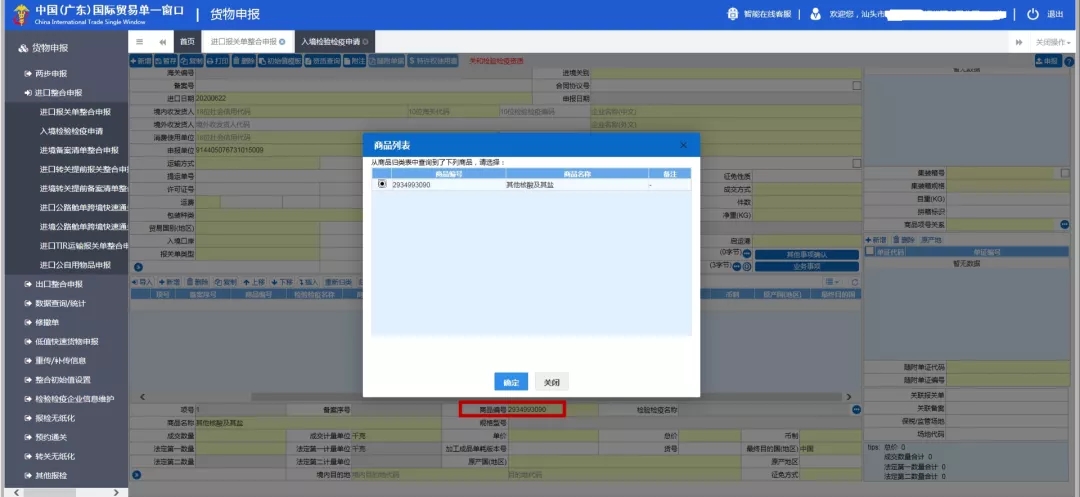
Task: Click the 初始值模板 toolbar button
Action: pyautogui.click(x=280, y=61)
